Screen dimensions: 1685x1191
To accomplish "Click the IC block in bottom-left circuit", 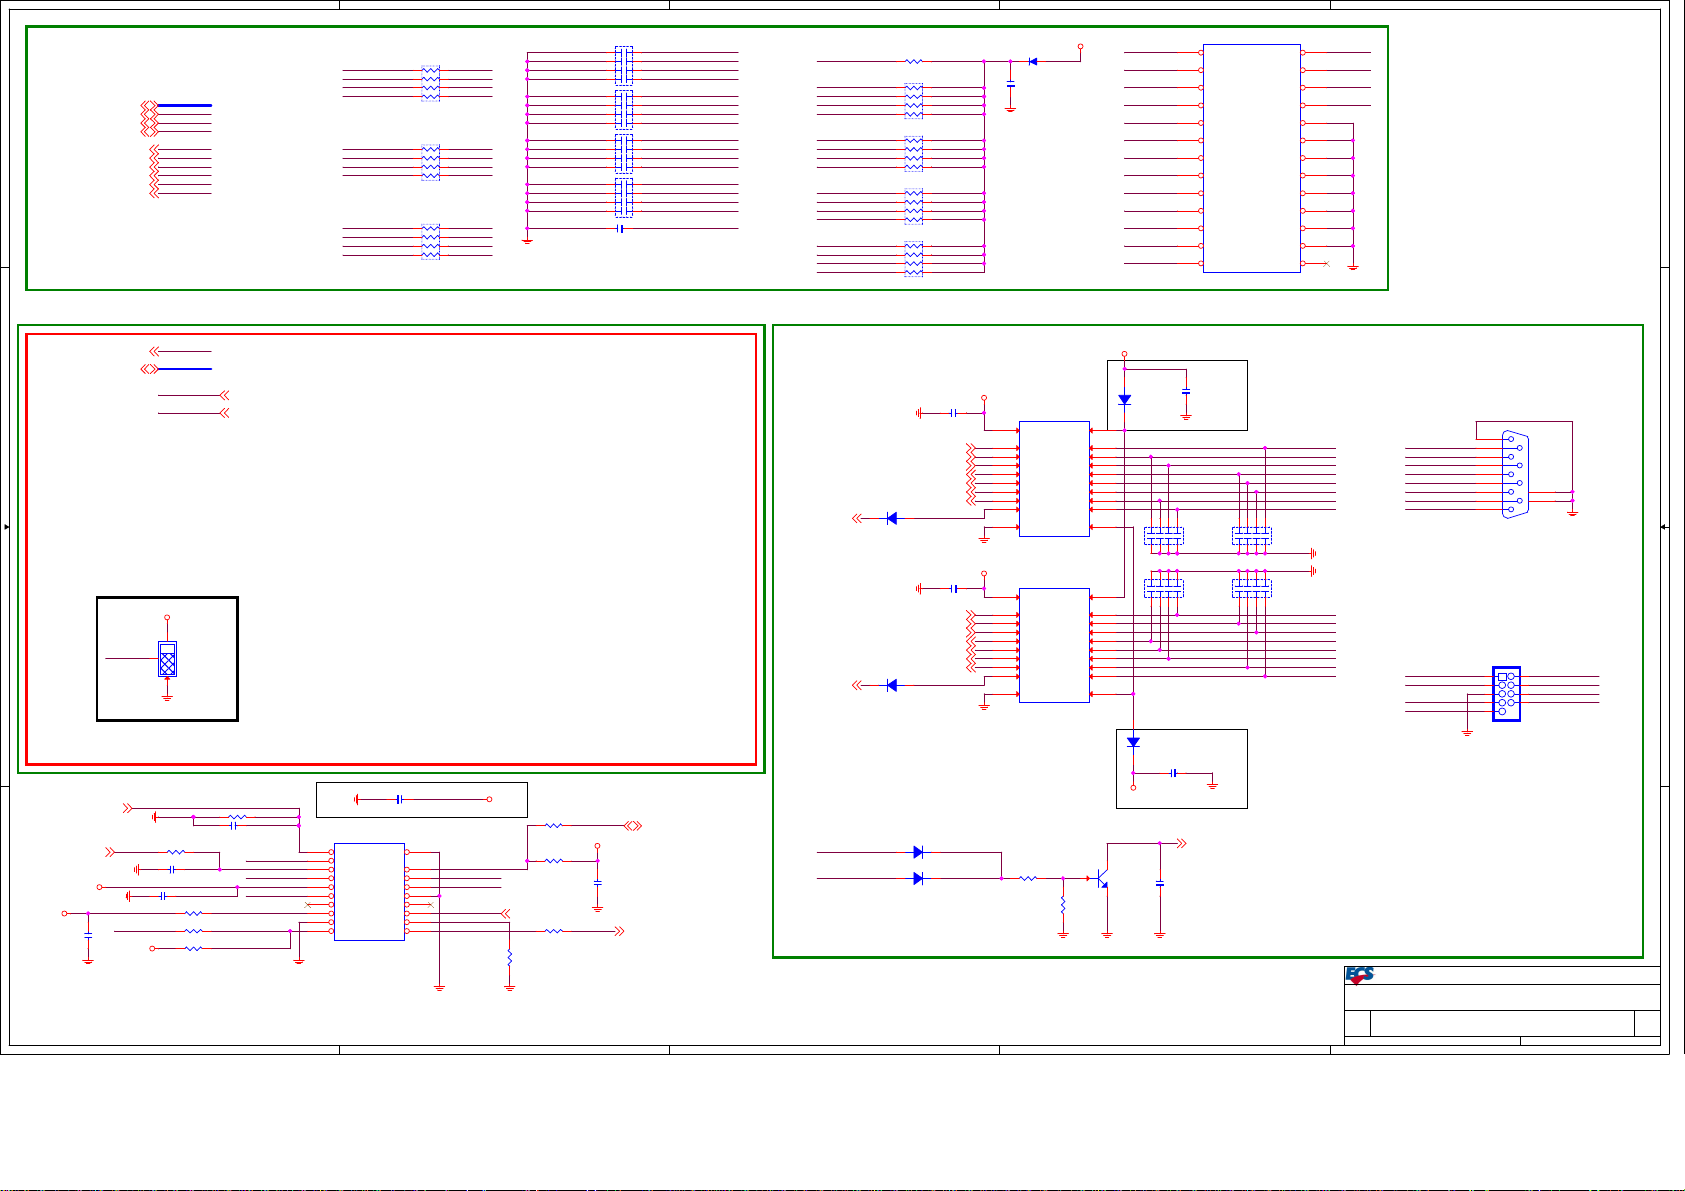I will 369,891.
